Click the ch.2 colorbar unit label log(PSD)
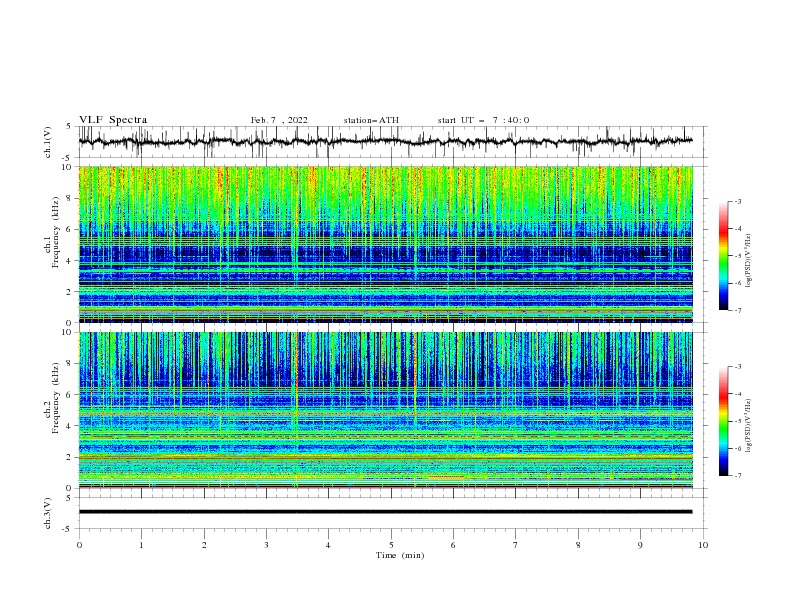 click(x=749, y=425)
